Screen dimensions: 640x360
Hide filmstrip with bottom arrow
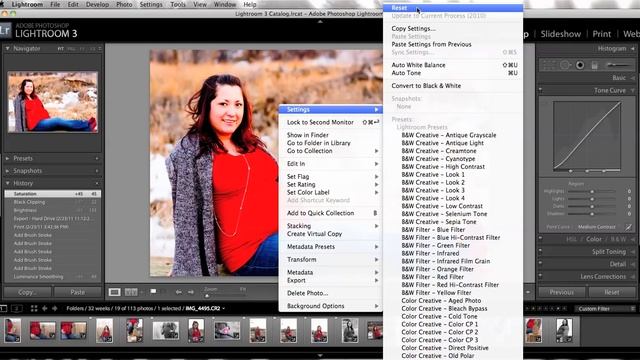(320, 356)
